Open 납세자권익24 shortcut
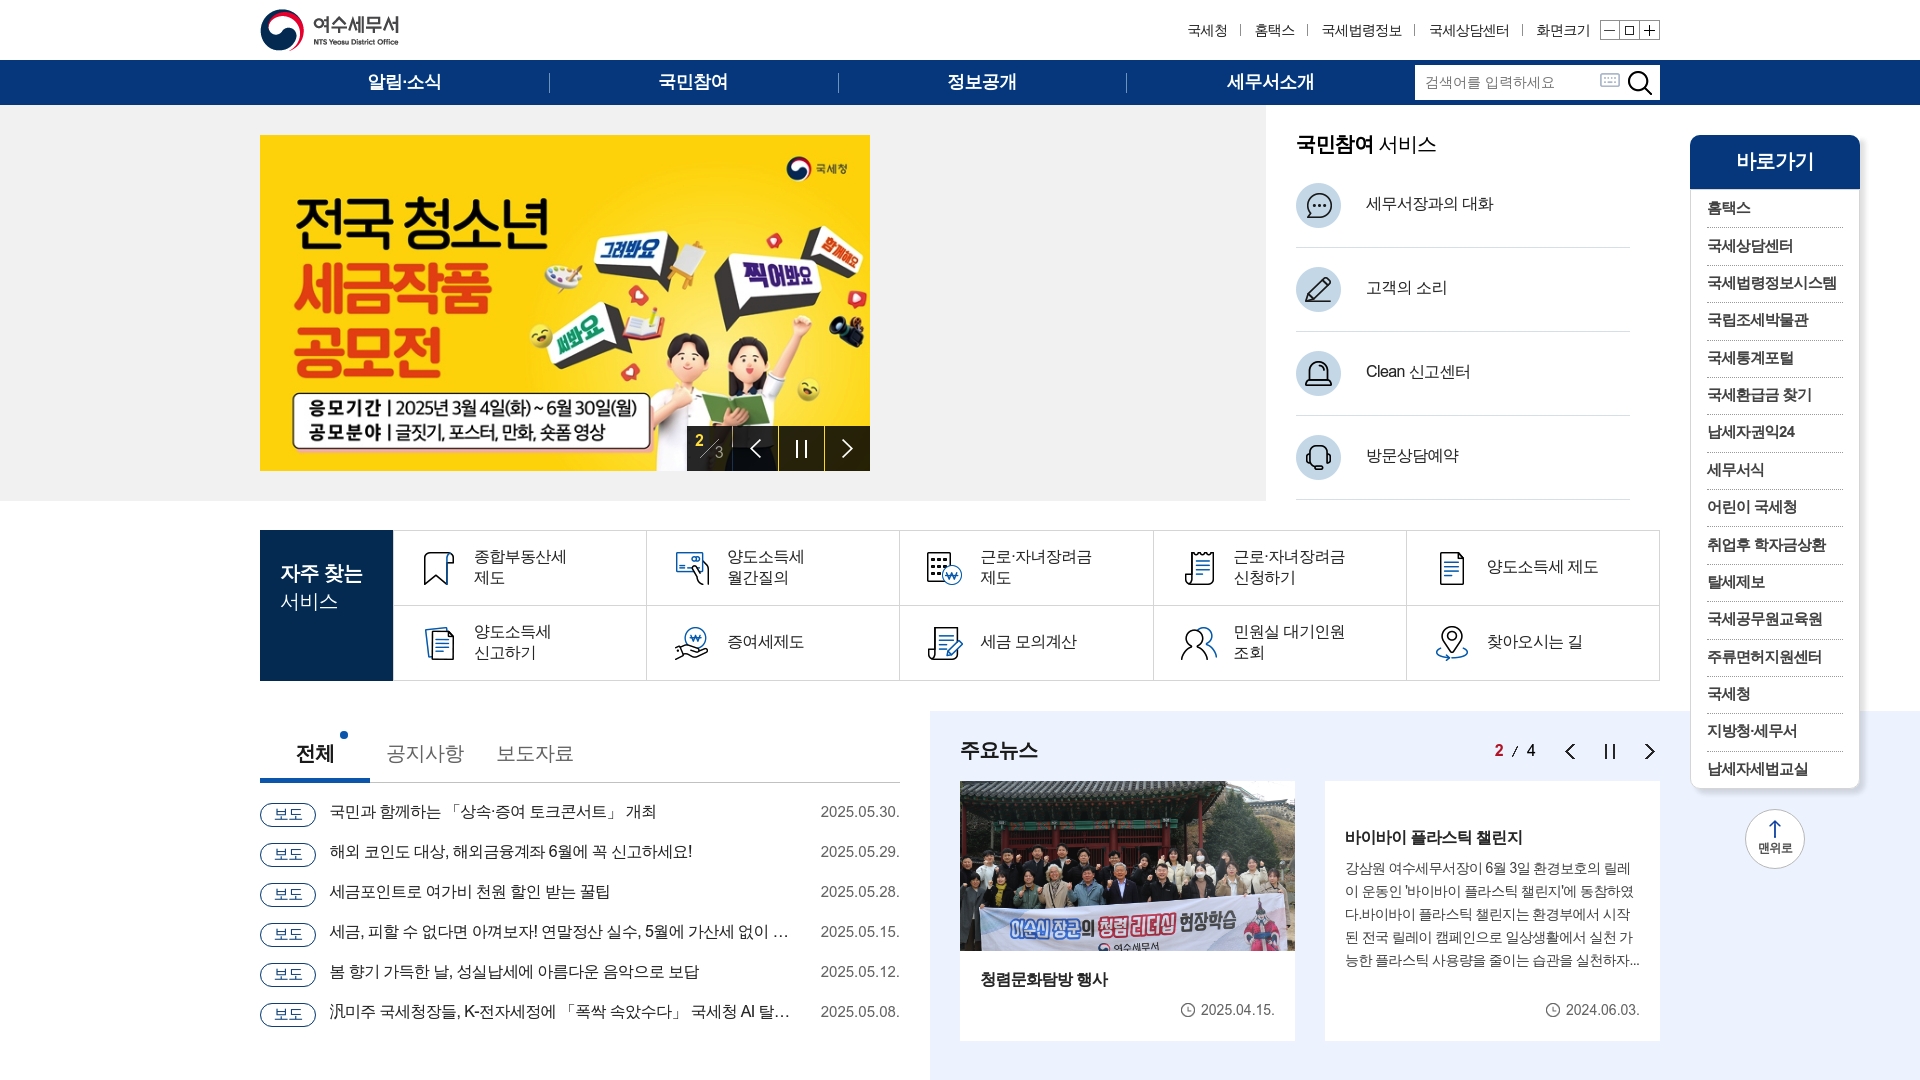The width and height of the screenshot is (1920, 1080). pos(1750,432)
